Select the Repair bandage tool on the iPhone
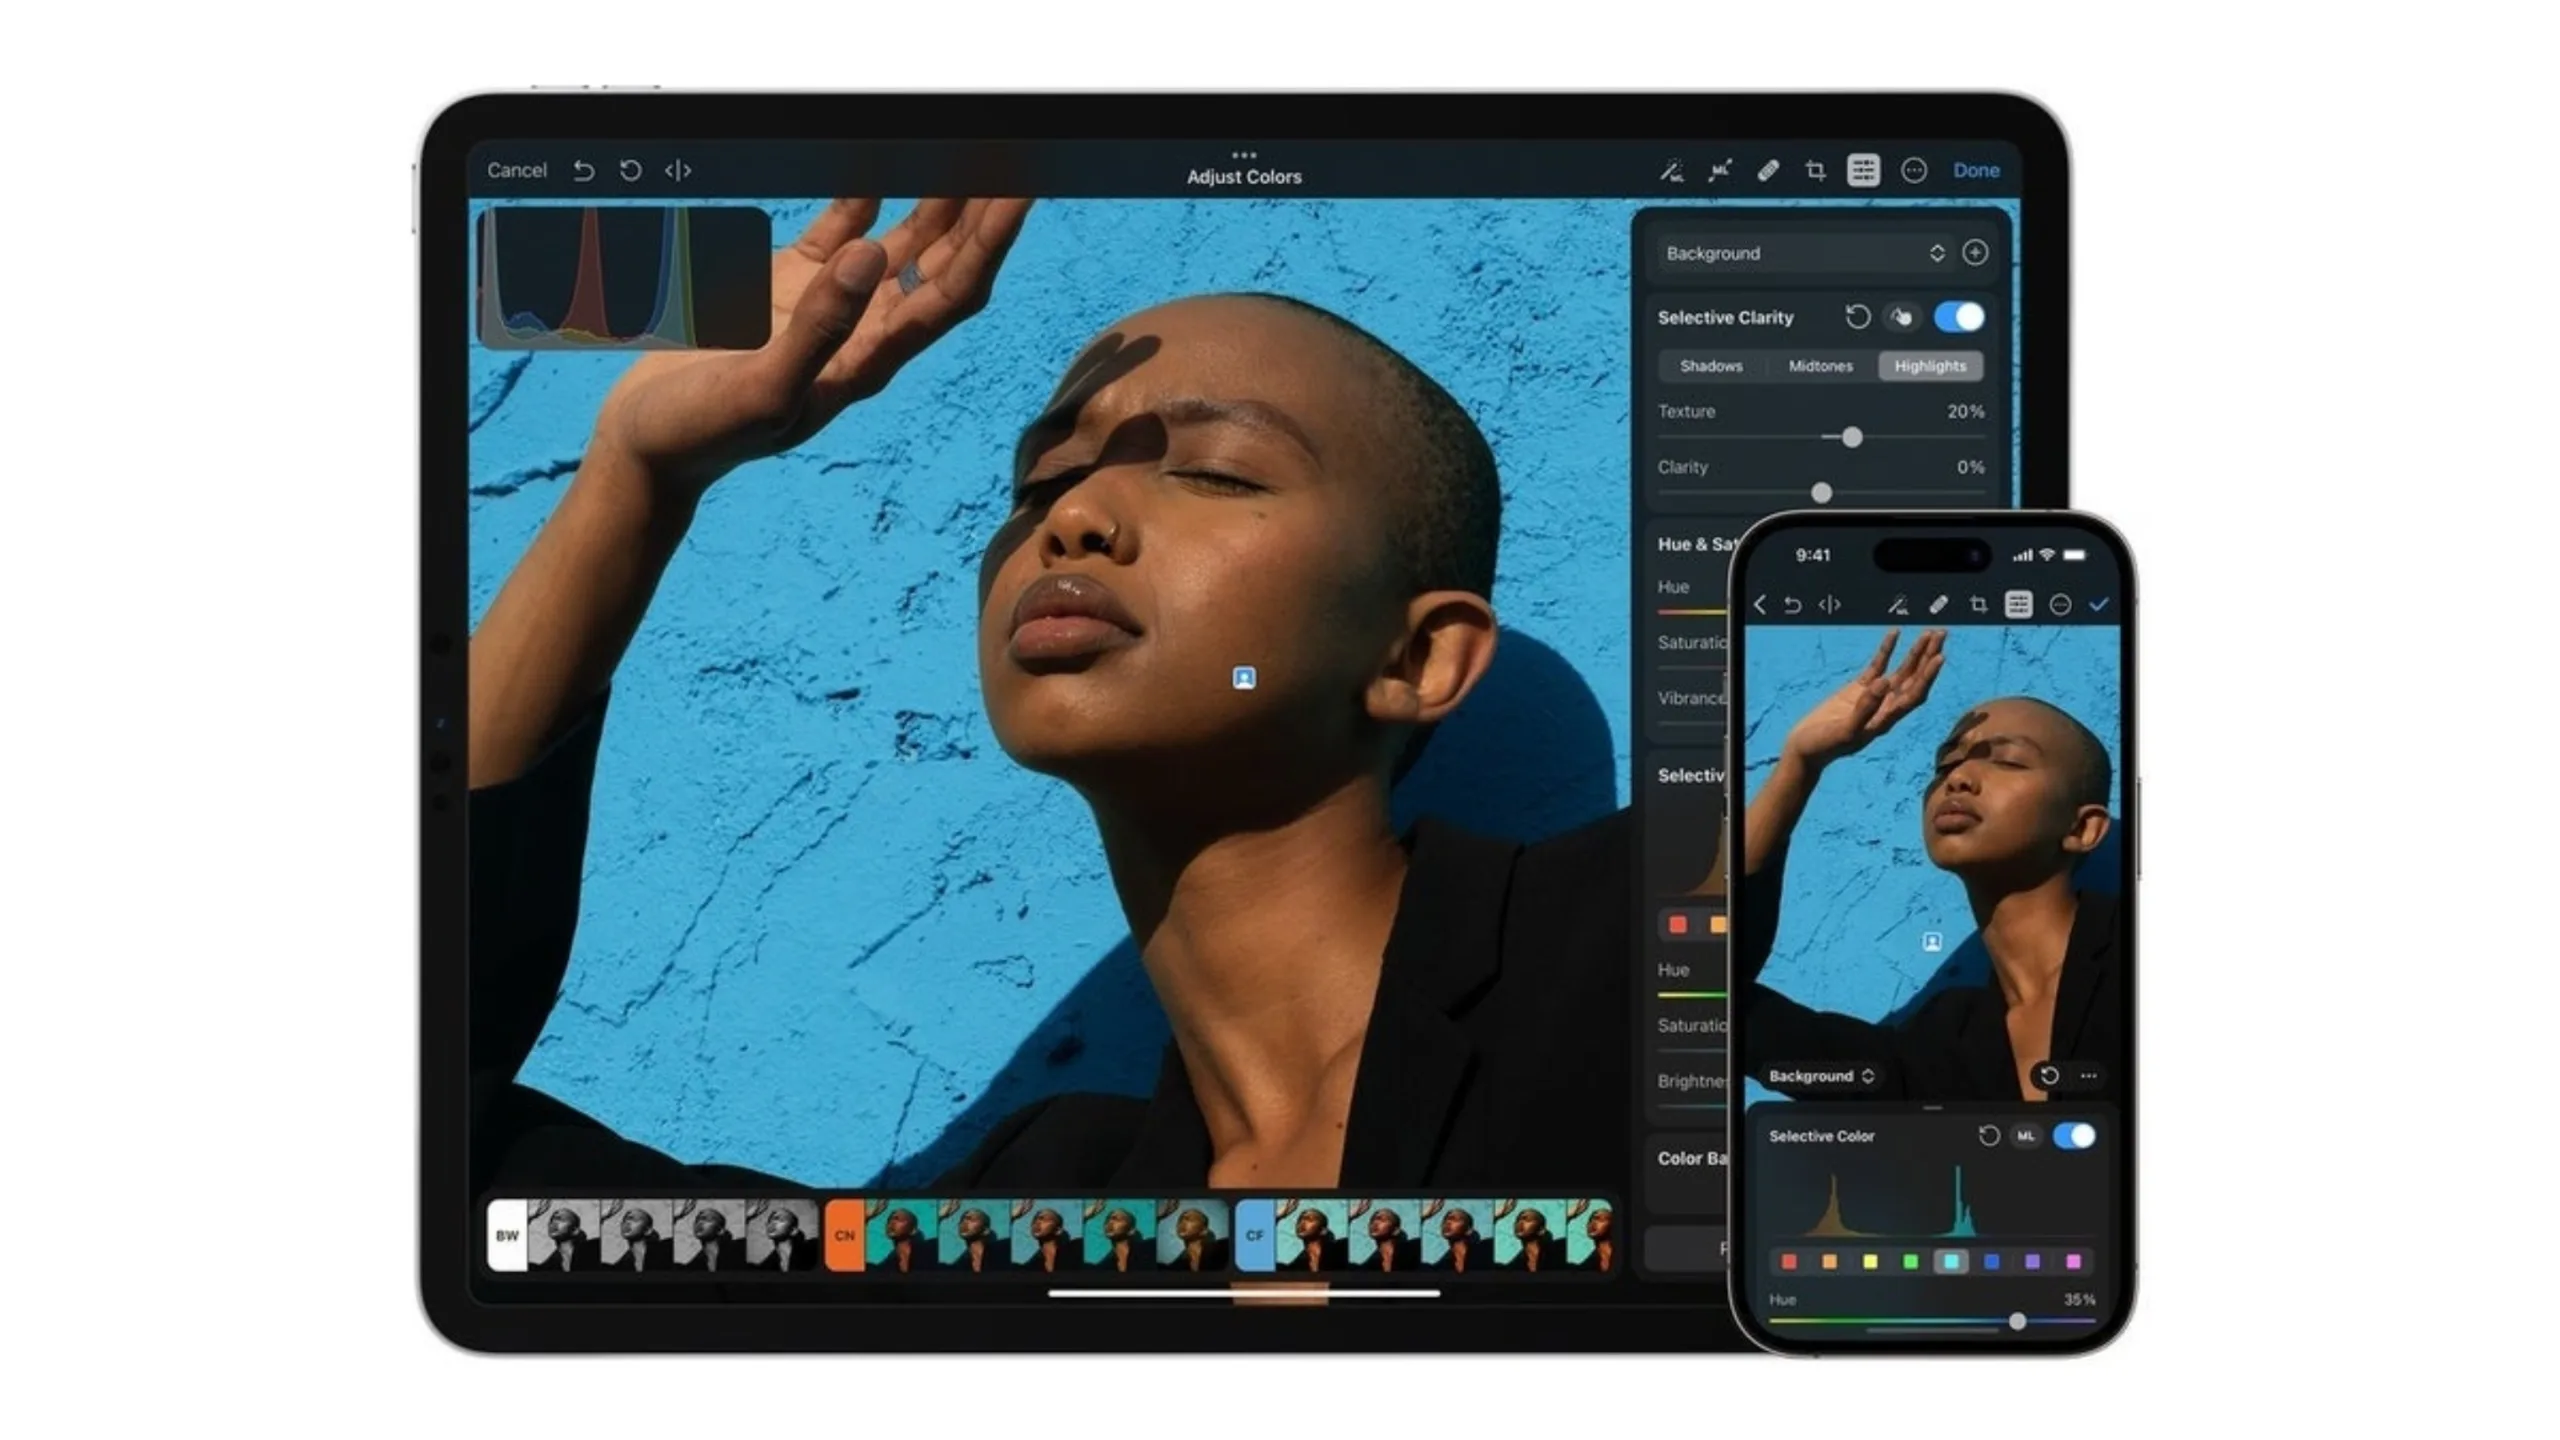 point(1938,604)
